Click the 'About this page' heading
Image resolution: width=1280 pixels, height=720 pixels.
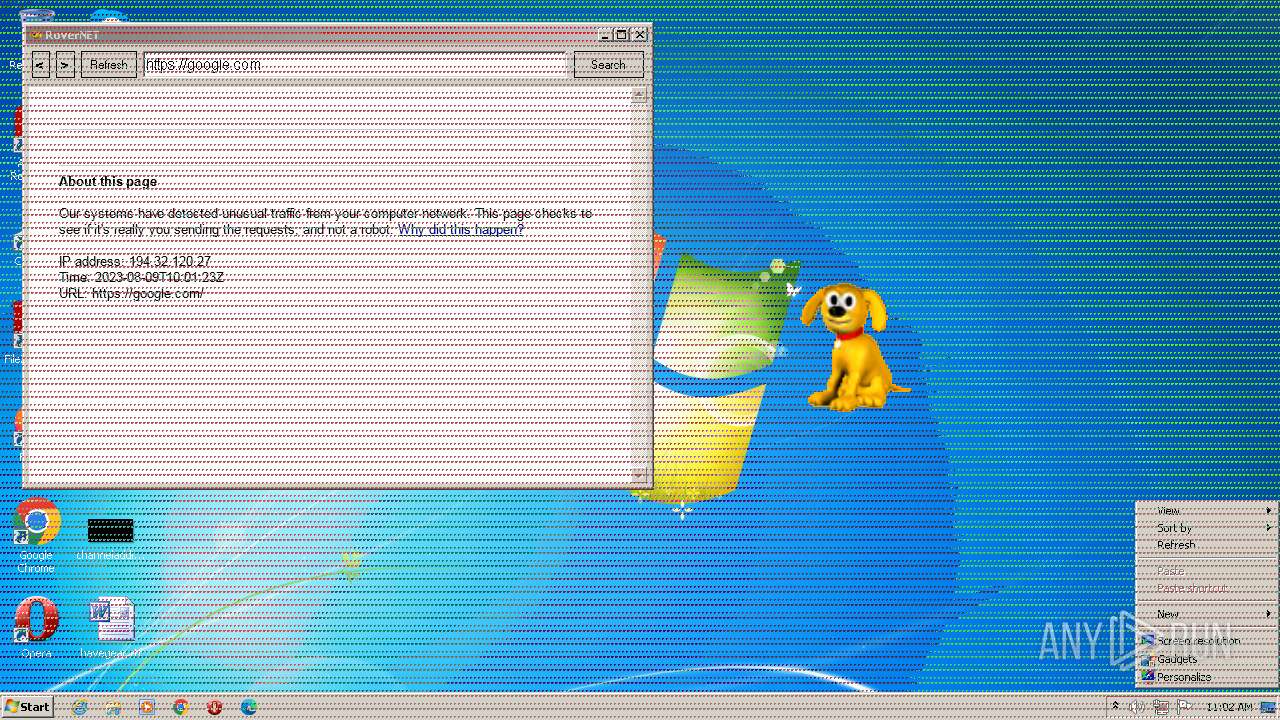tap(108, 182)
